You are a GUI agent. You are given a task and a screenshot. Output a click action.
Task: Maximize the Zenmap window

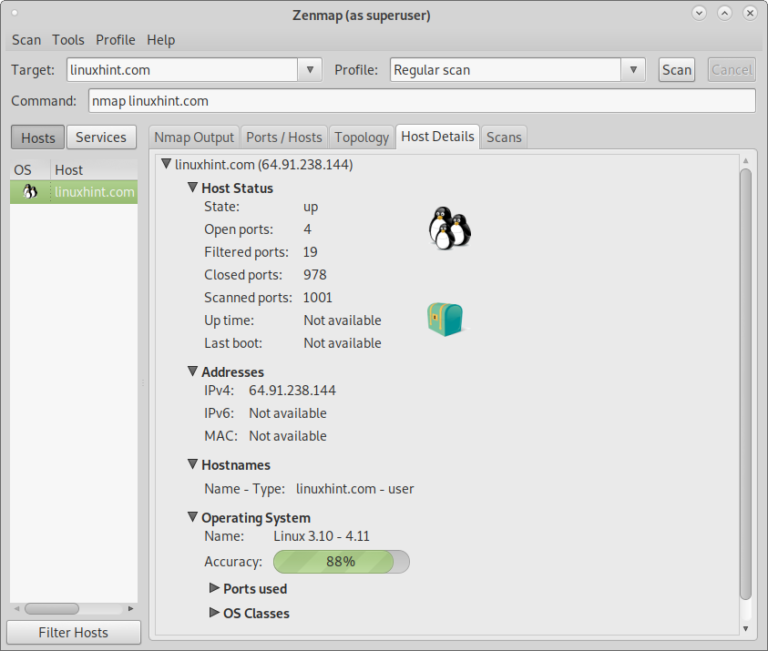(x=724, y=13)
